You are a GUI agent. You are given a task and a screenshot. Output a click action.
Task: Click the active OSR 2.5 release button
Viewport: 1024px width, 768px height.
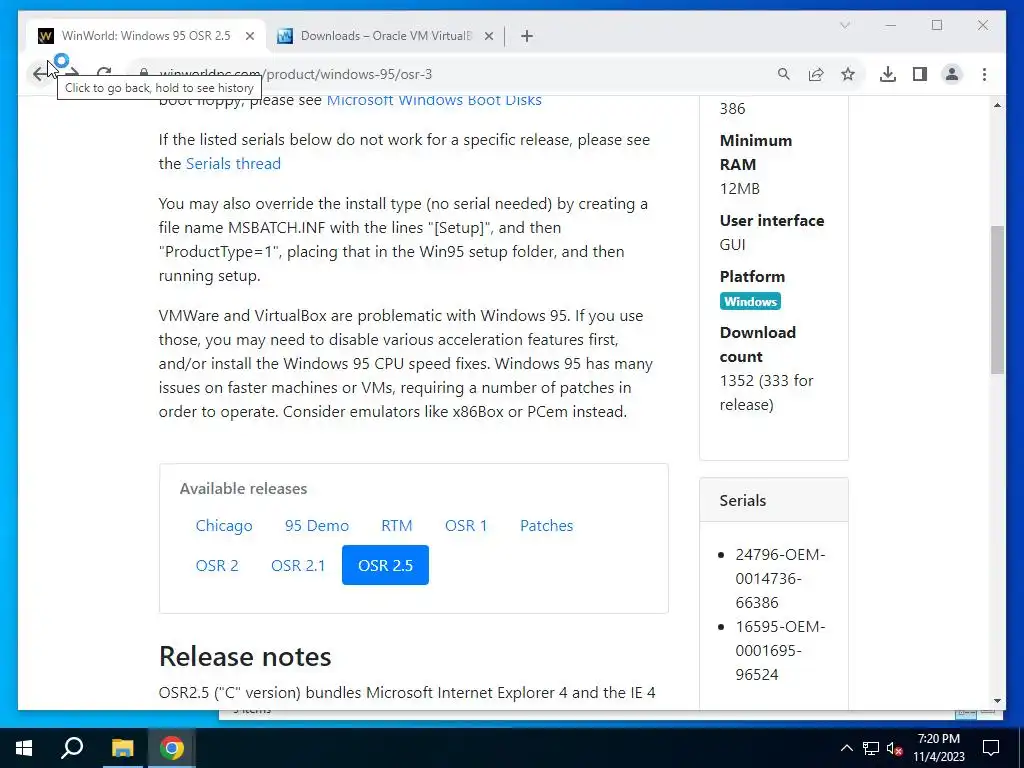[x=385, y=565]
